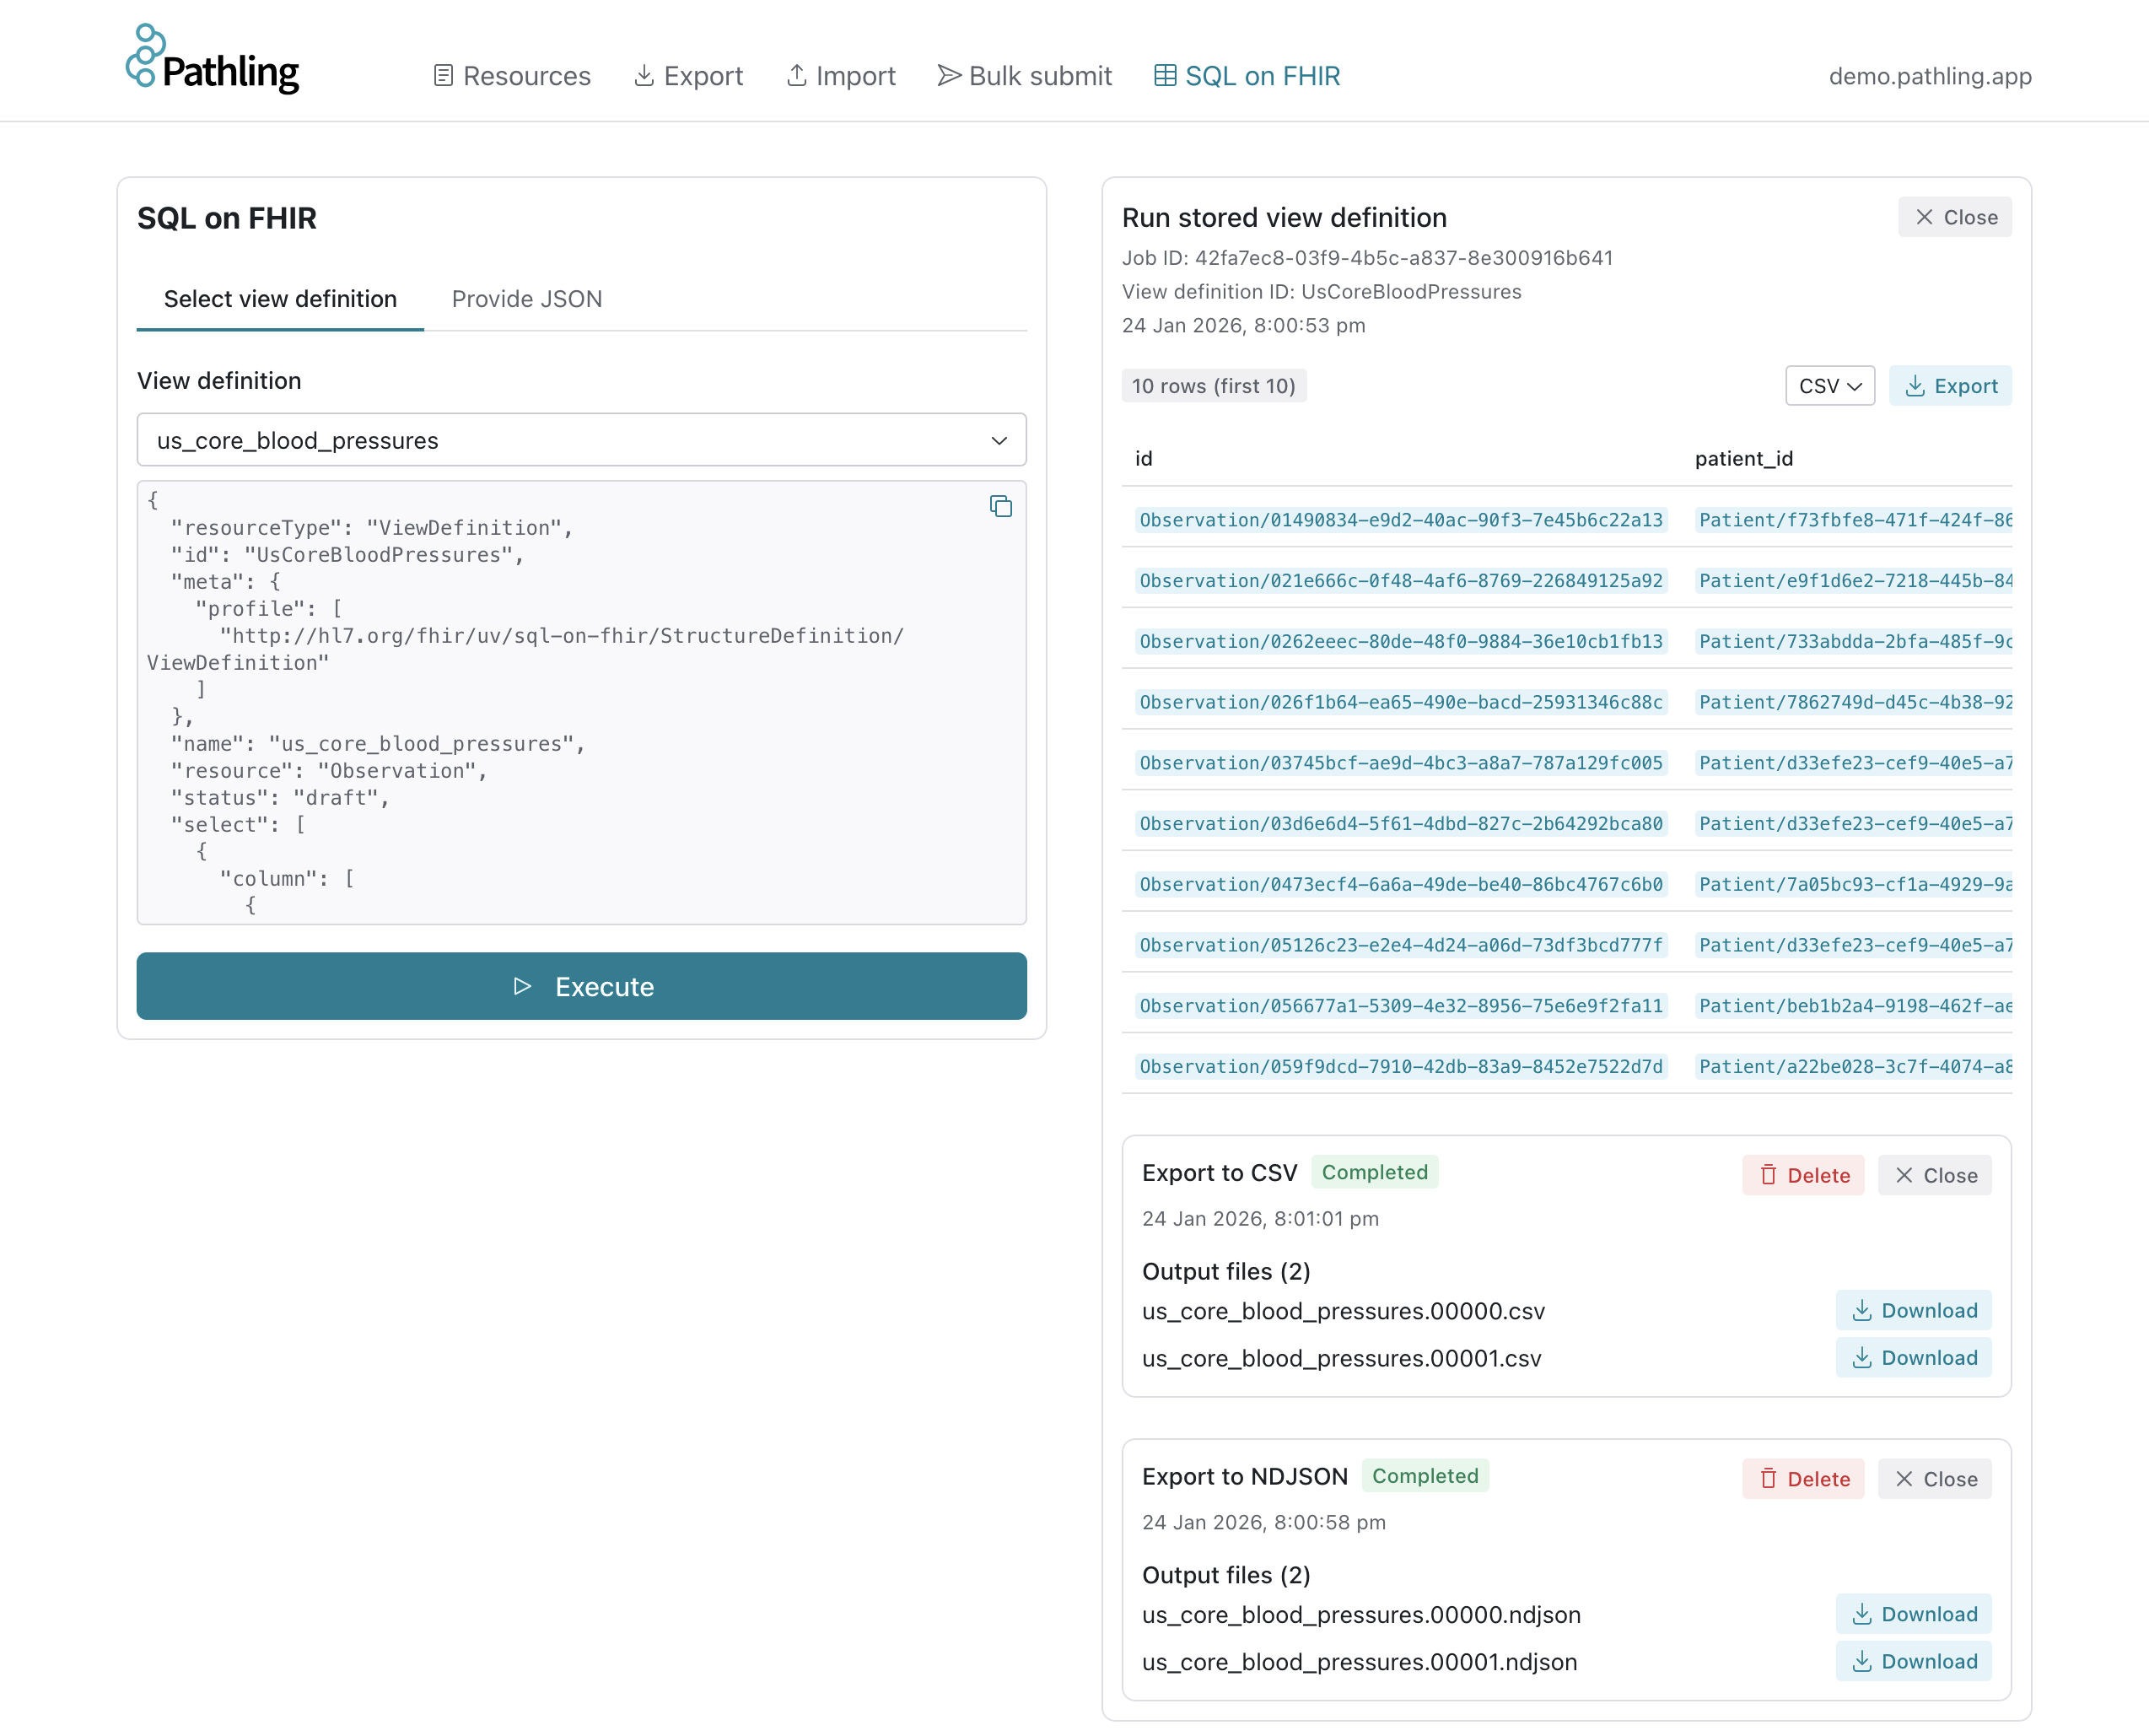The image size is (2149, 1736).
Task: Switch to Select view definition tab
Action: 280,299
